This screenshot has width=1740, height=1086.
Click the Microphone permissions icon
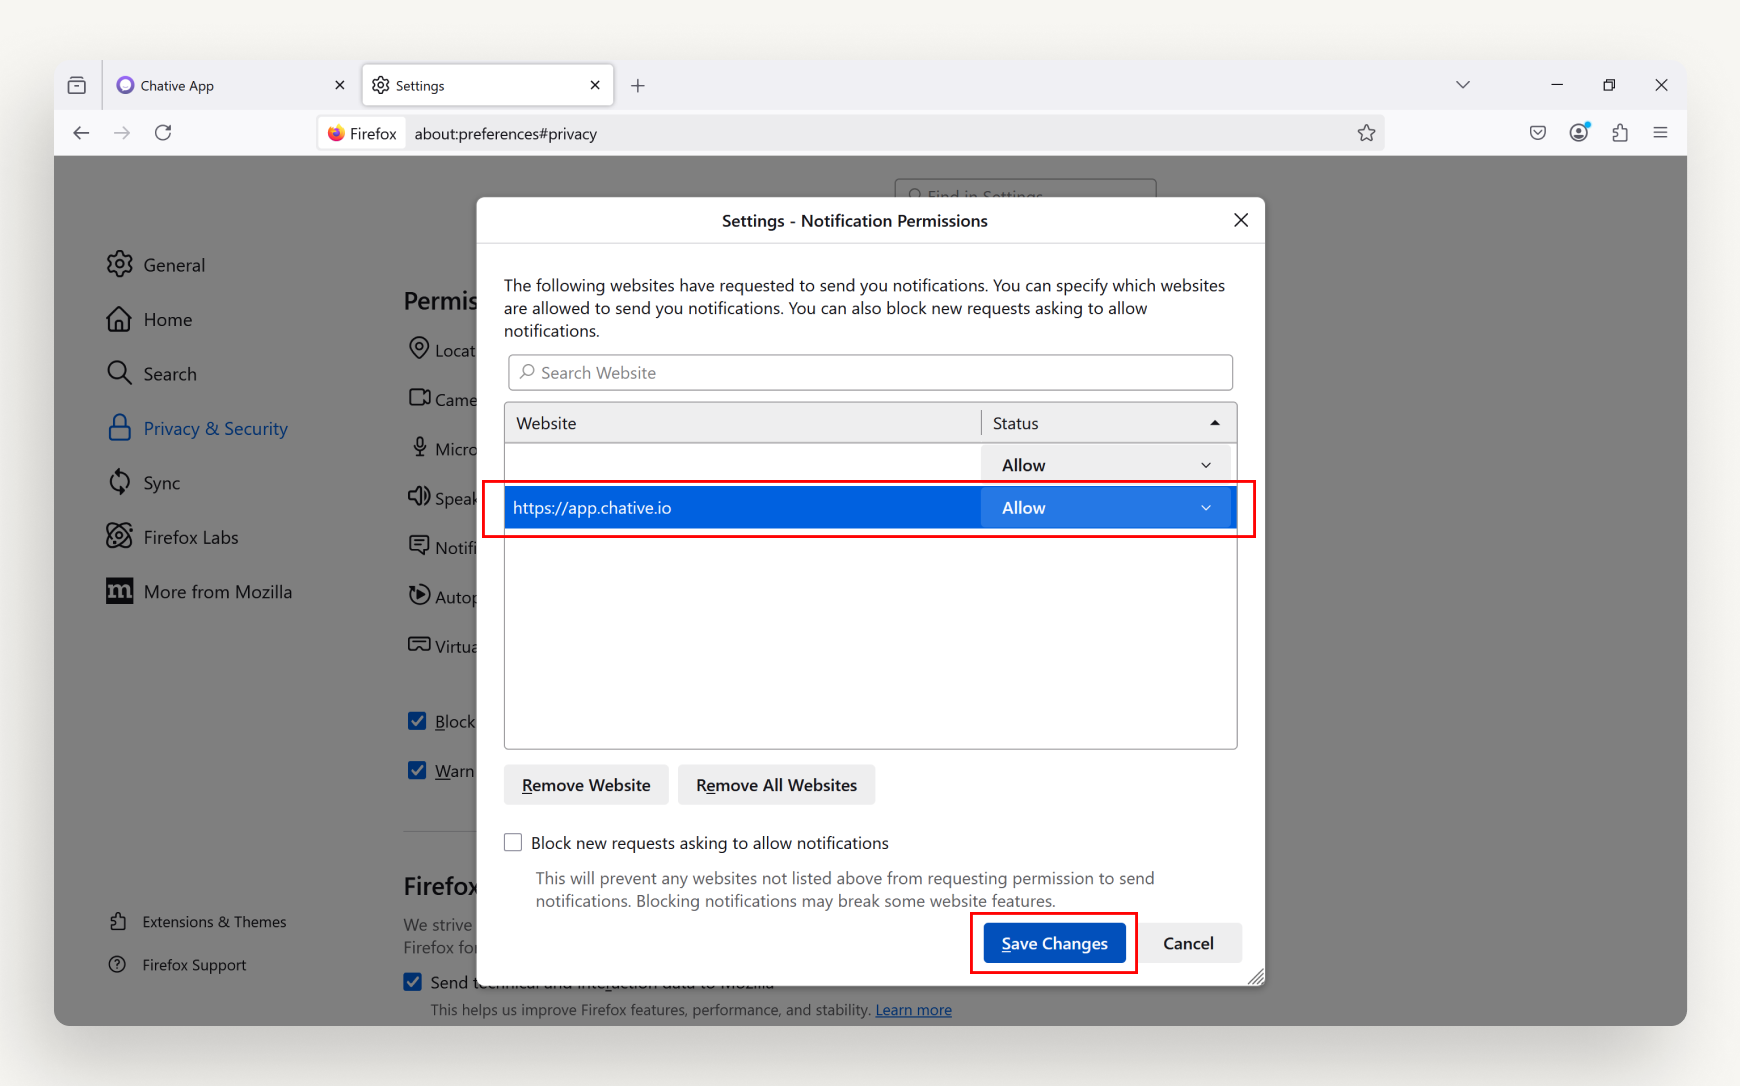coord(420,446)
